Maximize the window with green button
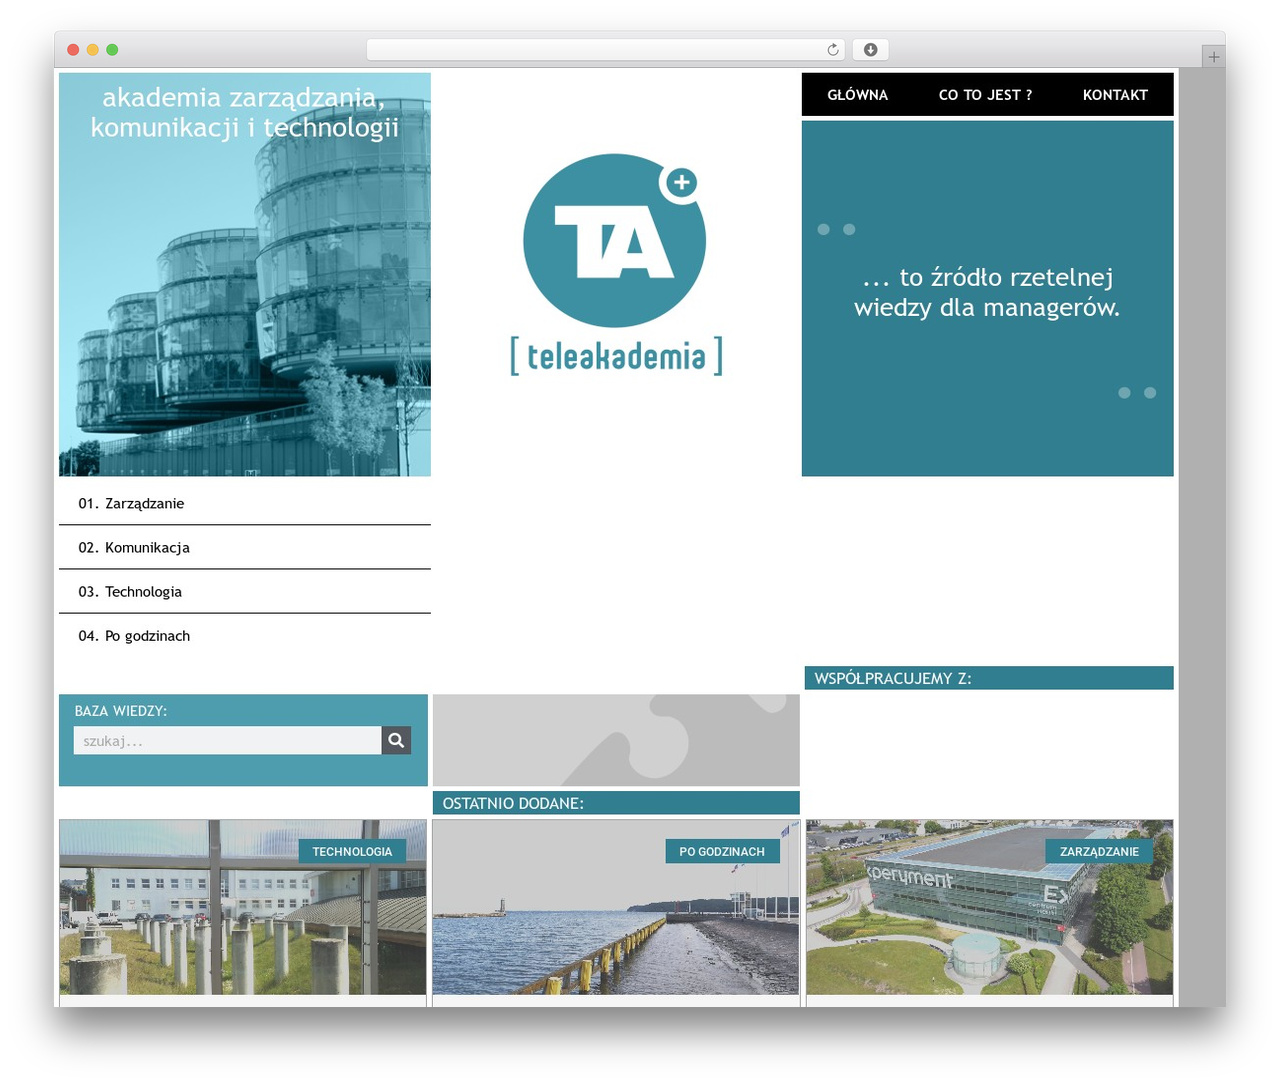This screenshot has width=1280, height=1084. click(x=112, y=50)
